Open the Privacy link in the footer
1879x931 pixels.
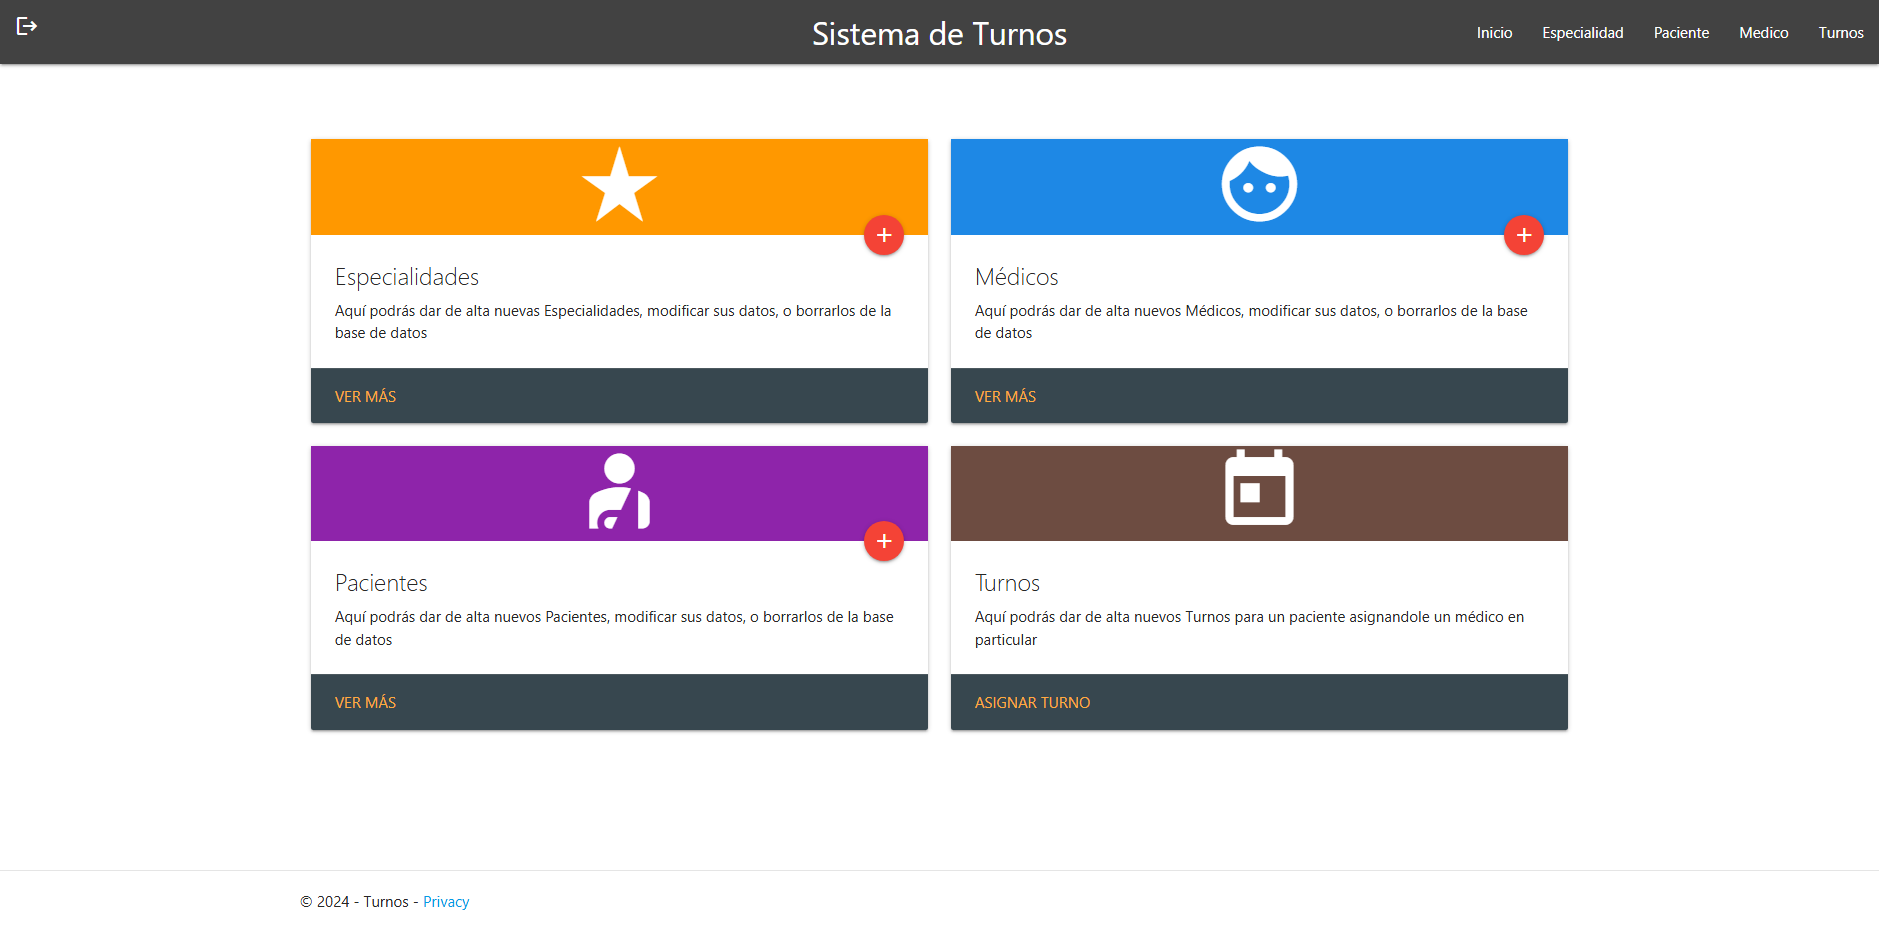click(446, 901)
